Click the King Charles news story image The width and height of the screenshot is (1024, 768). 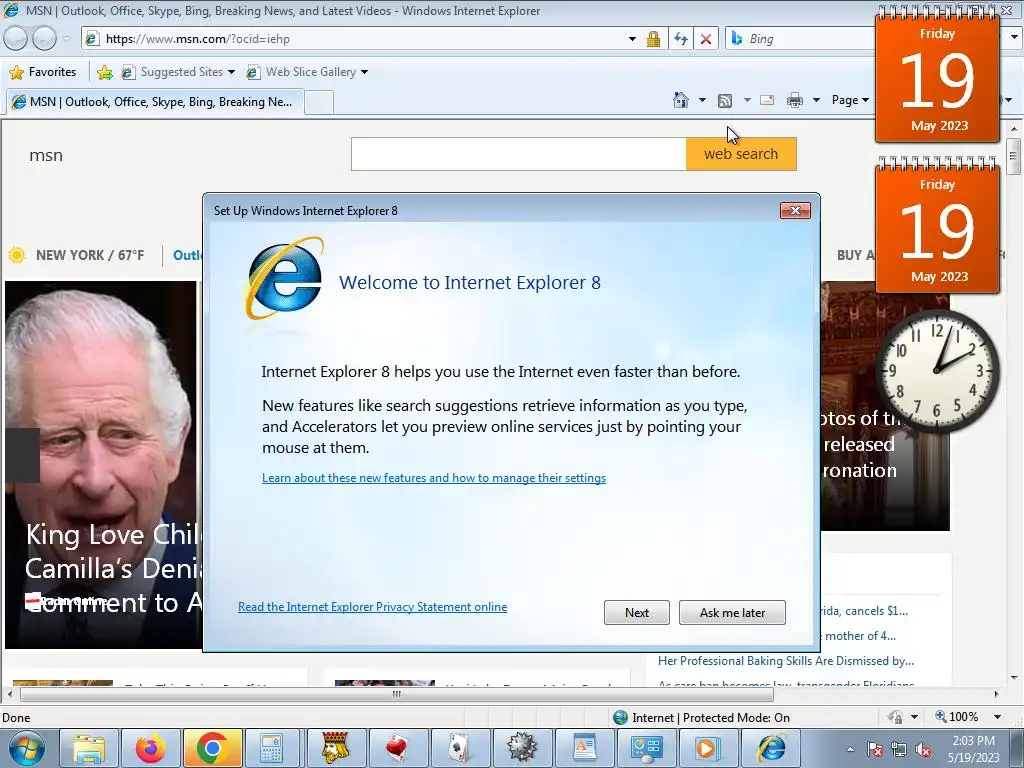101,465
